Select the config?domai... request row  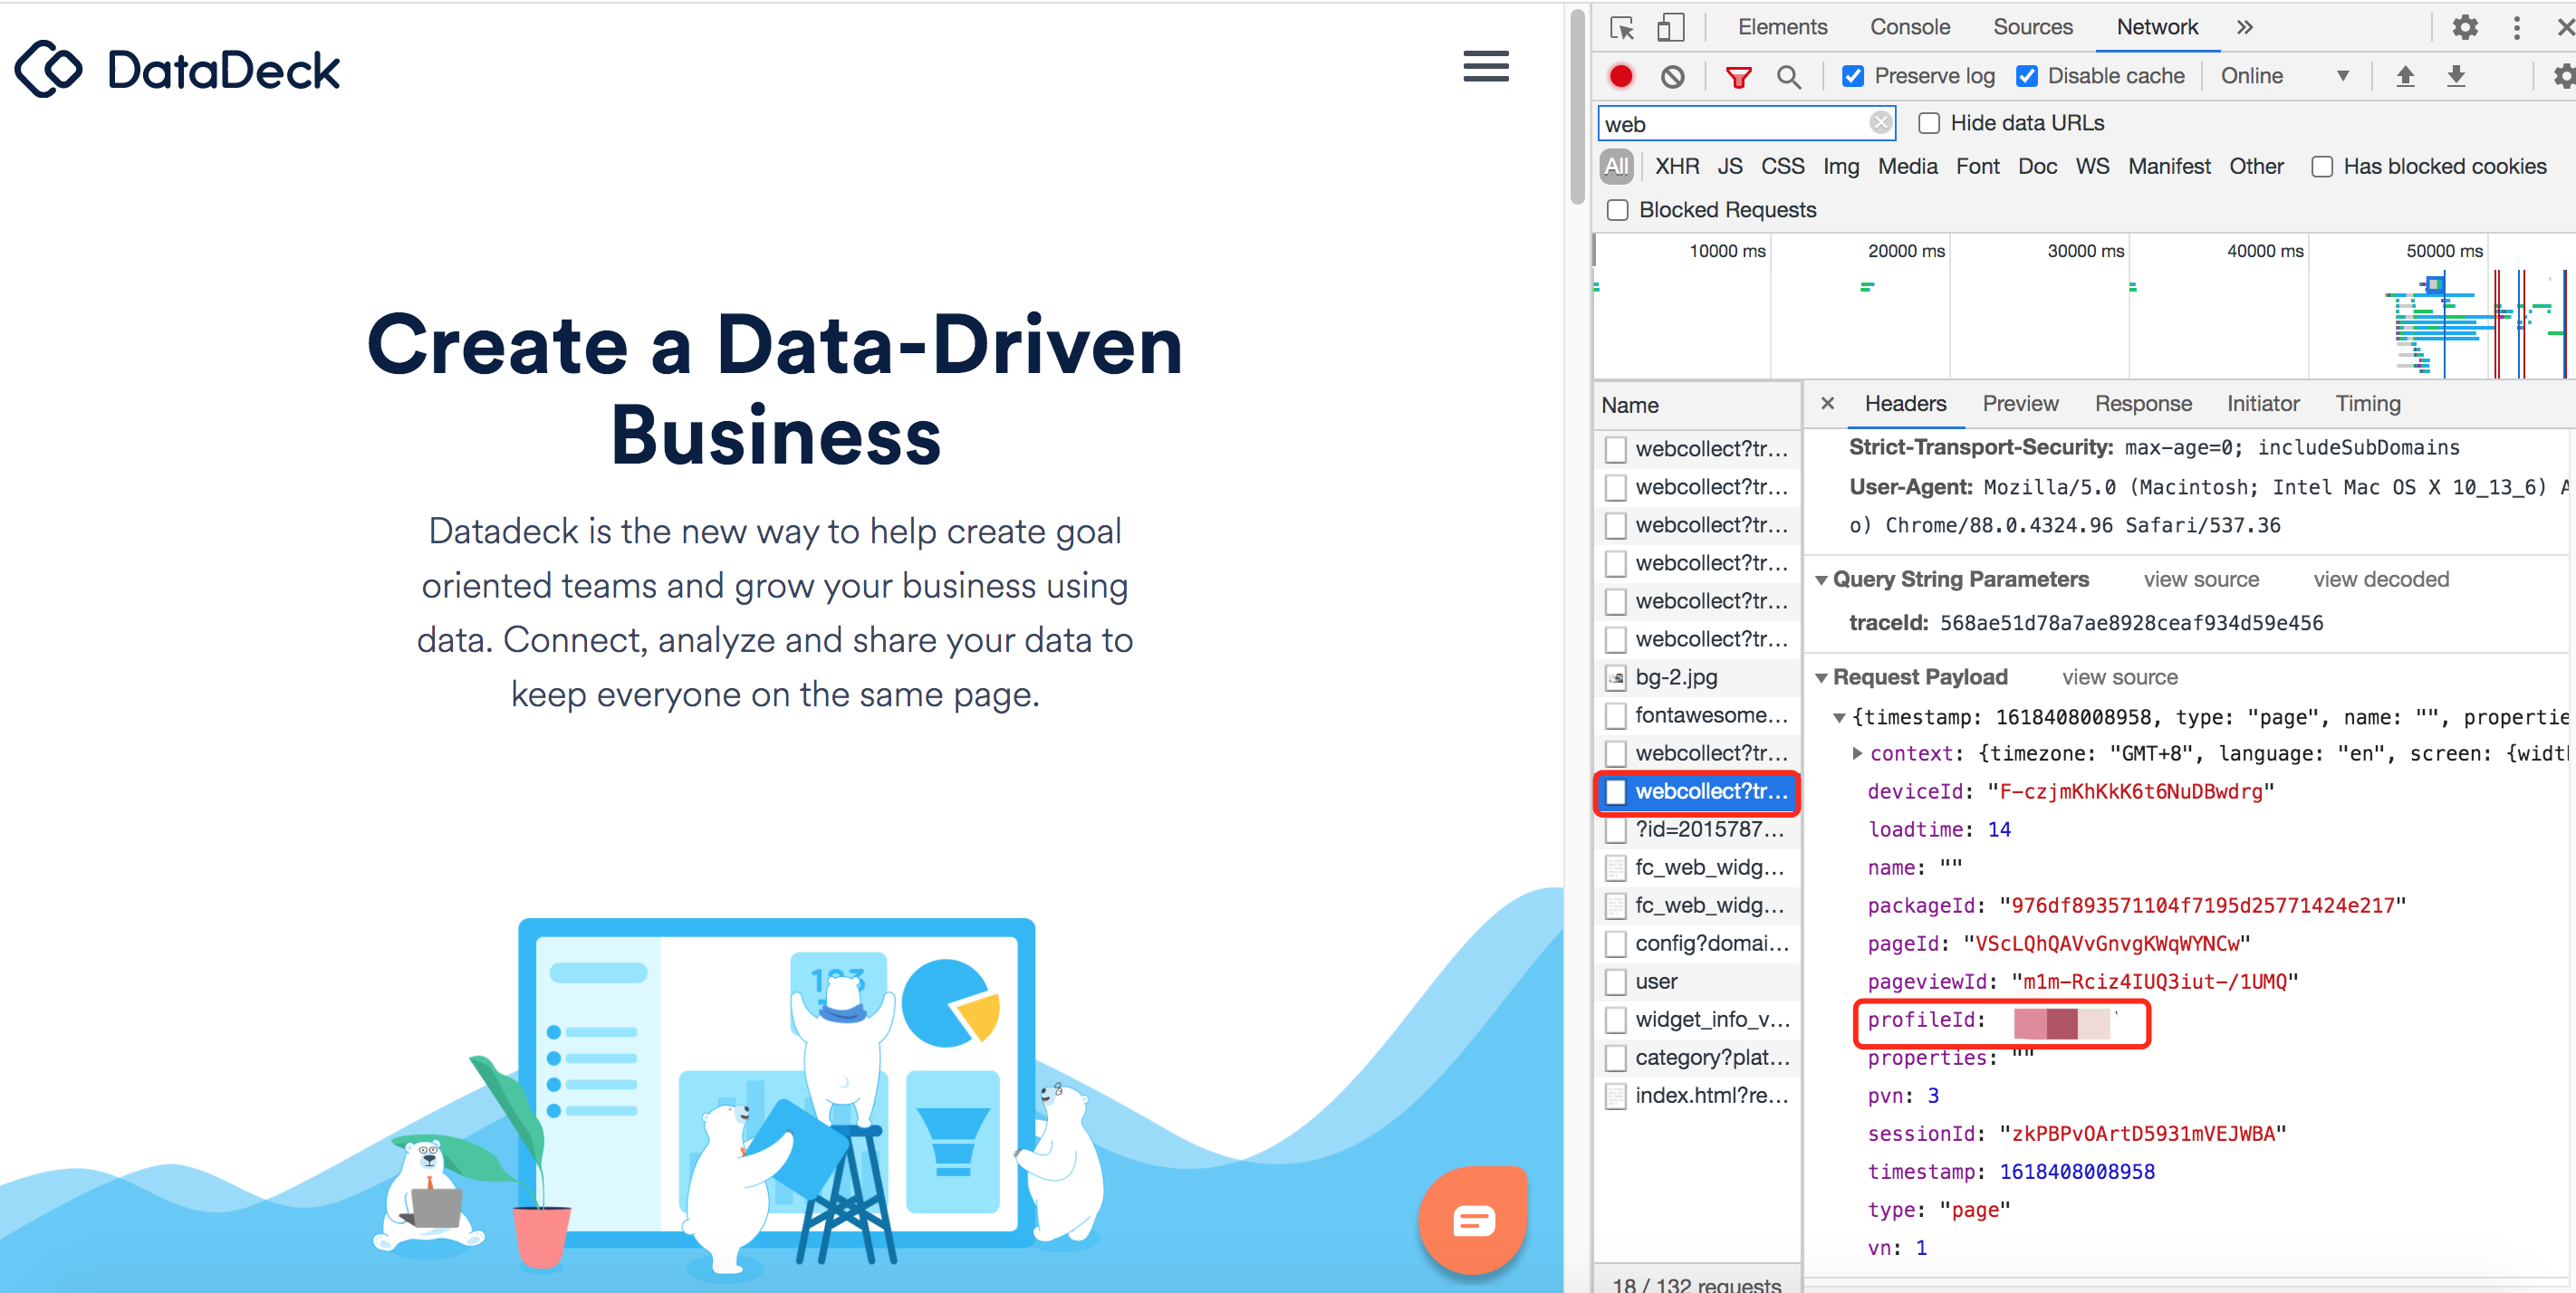1697,943
